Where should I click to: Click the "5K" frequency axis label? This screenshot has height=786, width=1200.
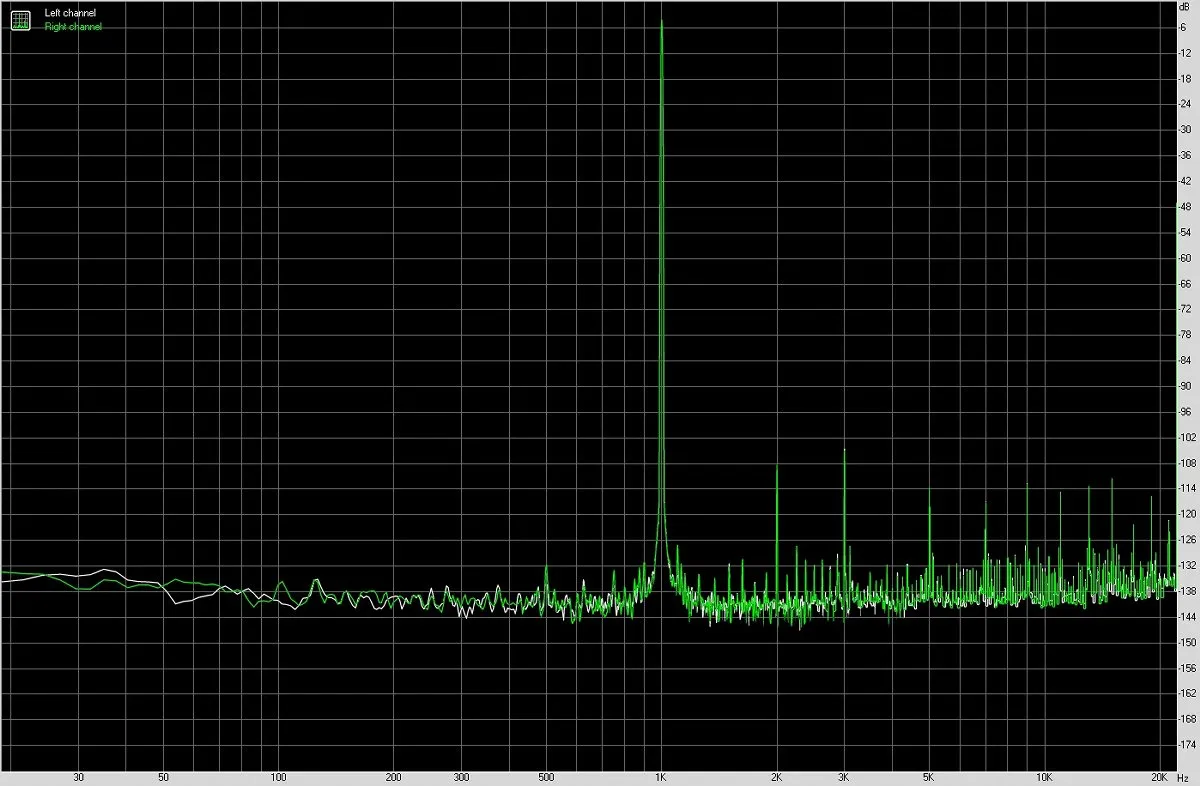pos(929,778)
